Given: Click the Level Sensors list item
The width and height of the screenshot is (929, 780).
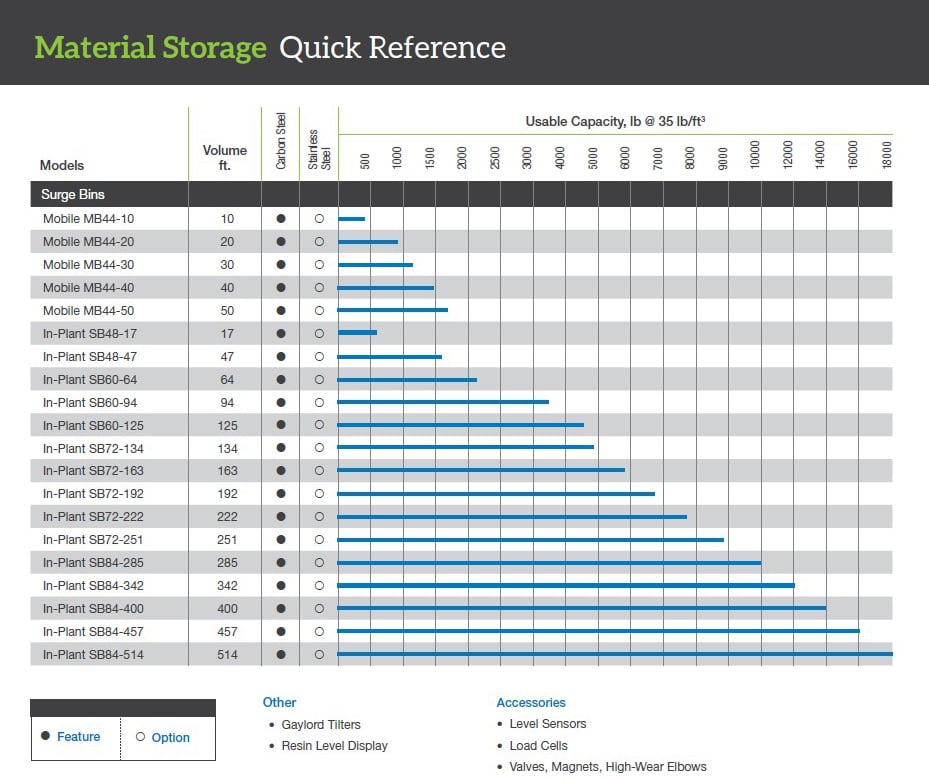Looking at the screenshot, I should click(547, 724).
